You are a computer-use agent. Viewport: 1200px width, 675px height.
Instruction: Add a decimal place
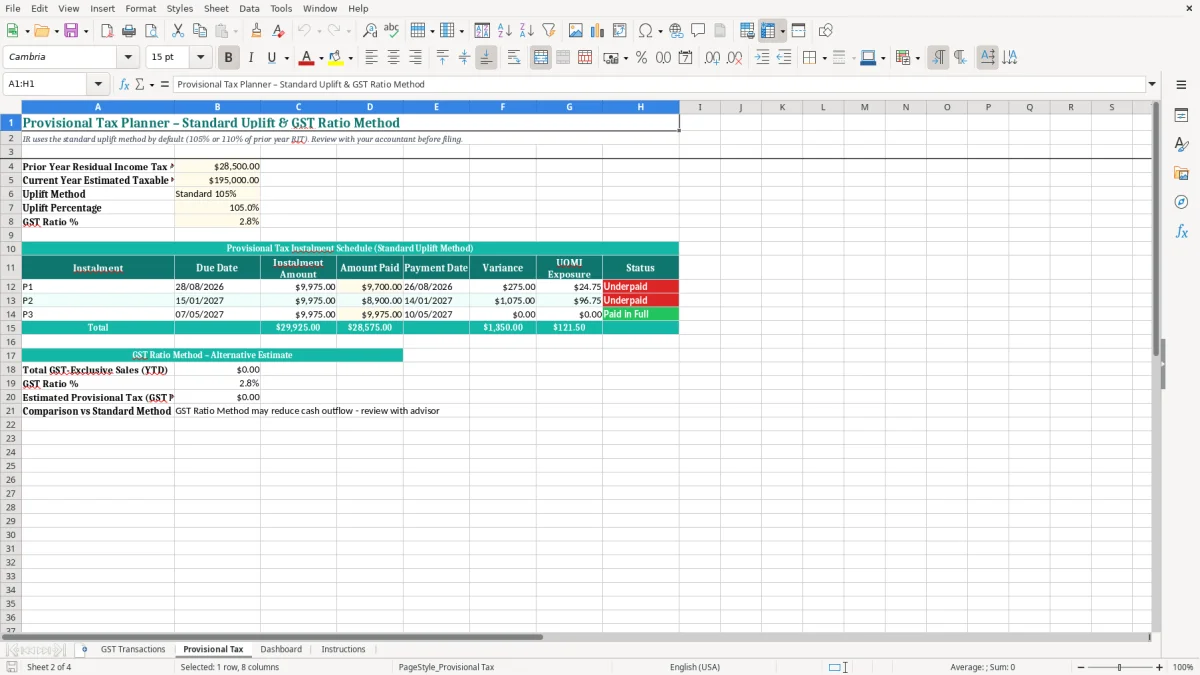coord(712,58)
